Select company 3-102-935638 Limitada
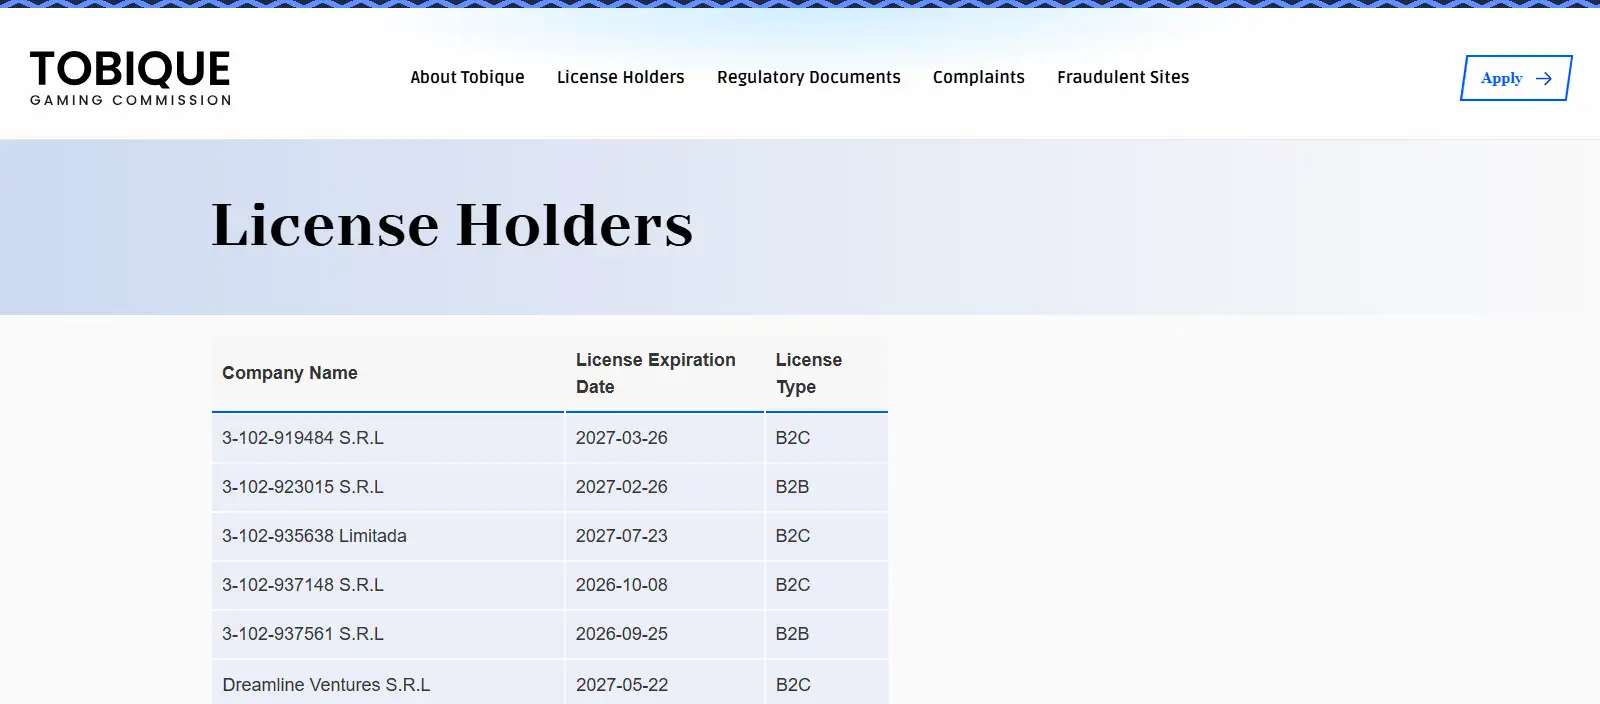The image size is (1600, 704). [x=314, y=536]
